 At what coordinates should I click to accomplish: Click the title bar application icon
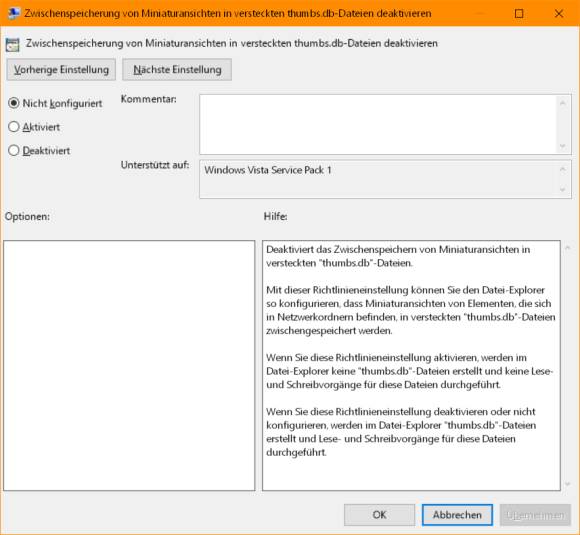(x=13, y=13)
